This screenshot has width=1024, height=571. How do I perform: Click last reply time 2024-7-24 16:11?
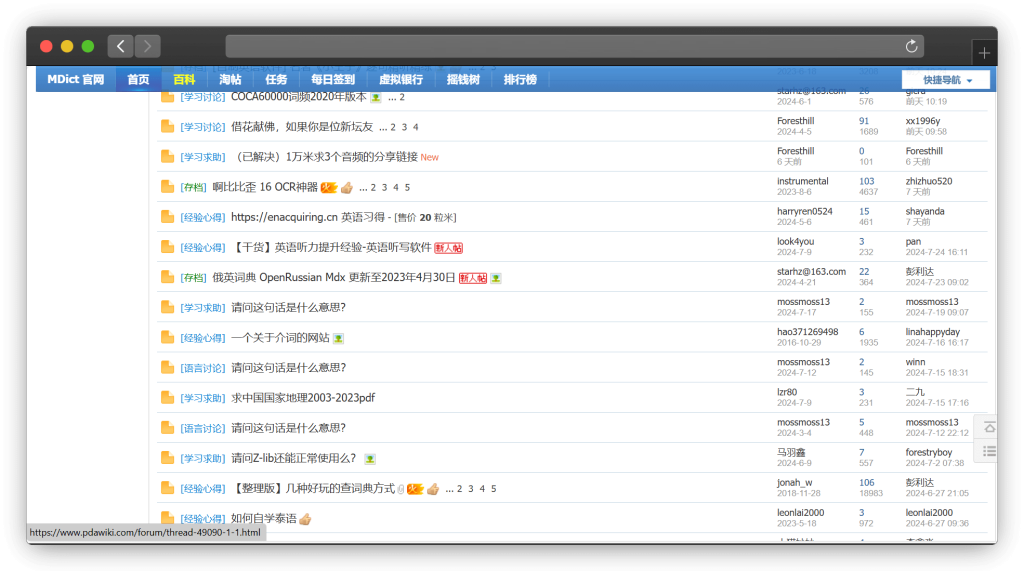tap(936, 252)
